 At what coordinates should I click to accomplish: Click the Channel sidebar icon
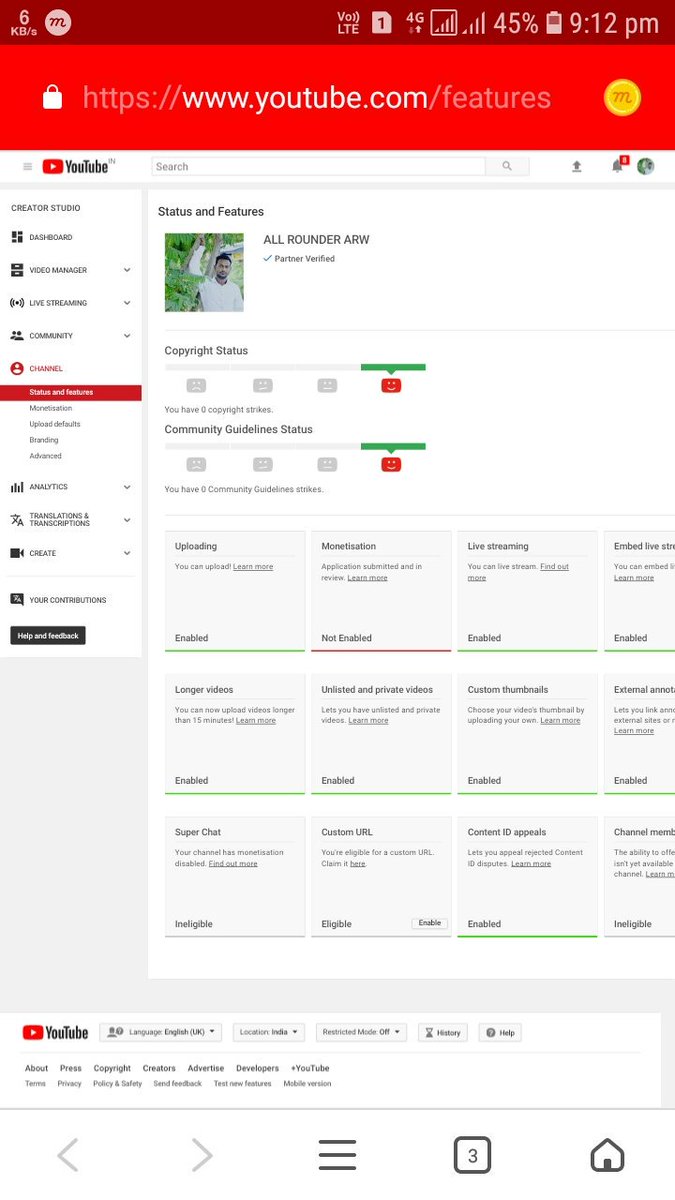[17, 369]
